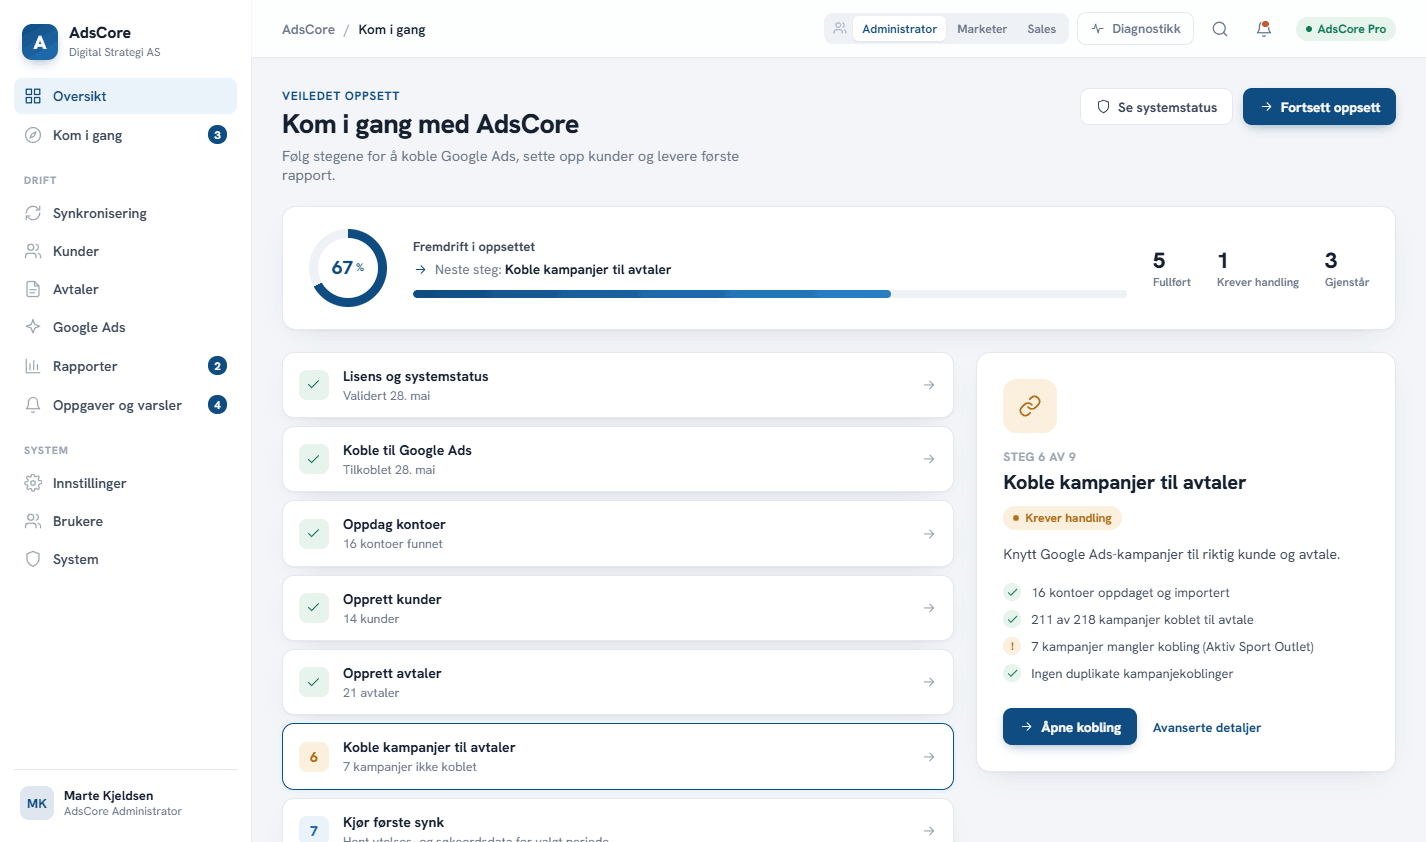The height and width of the screenshot is (842, 1426).
Task: Open search with the magnifier icon
Action: pyautogui.click(x=1220, y=29)
